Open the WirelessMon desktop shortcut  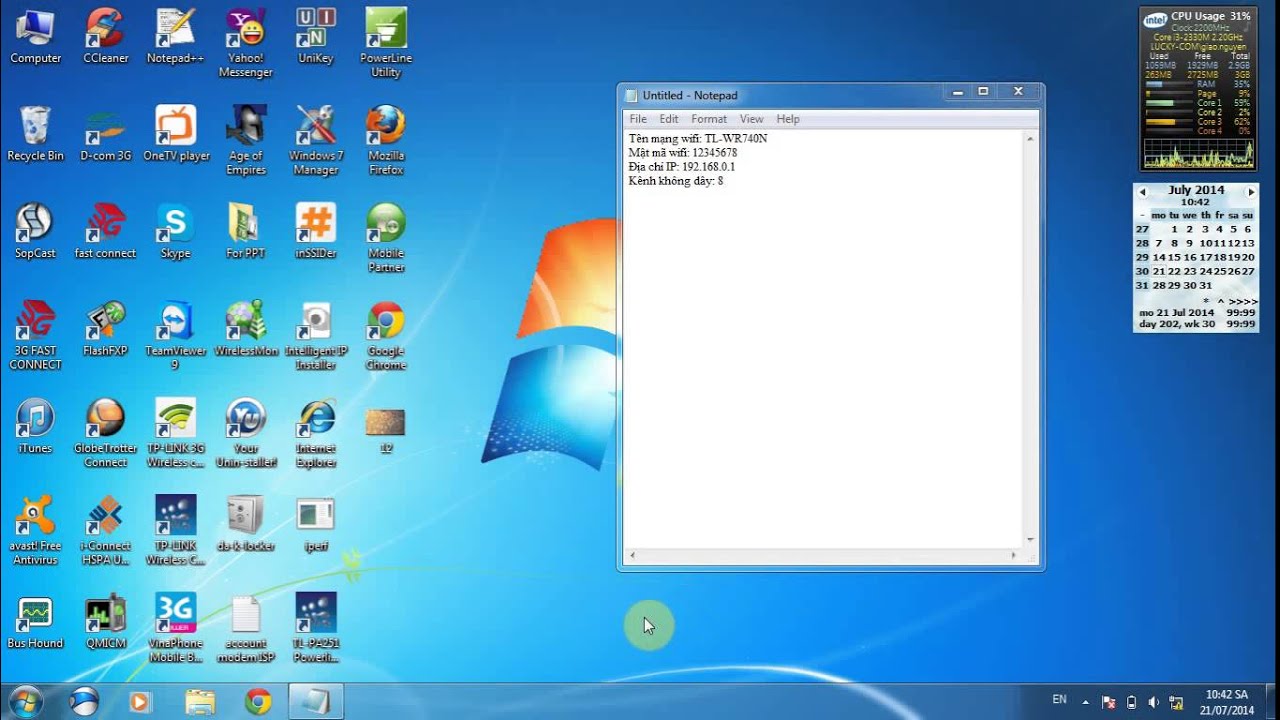246,329
